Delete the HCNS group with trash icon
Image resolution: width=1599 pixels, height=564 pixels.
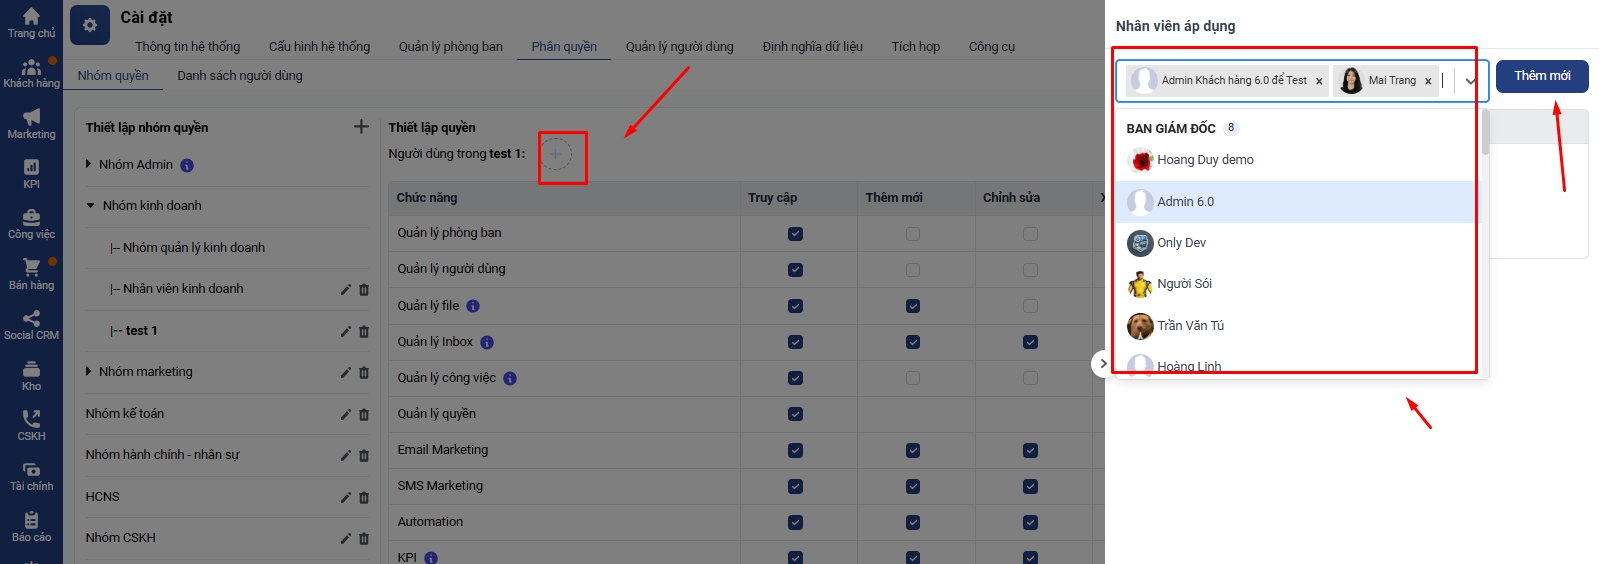[364, 497]
